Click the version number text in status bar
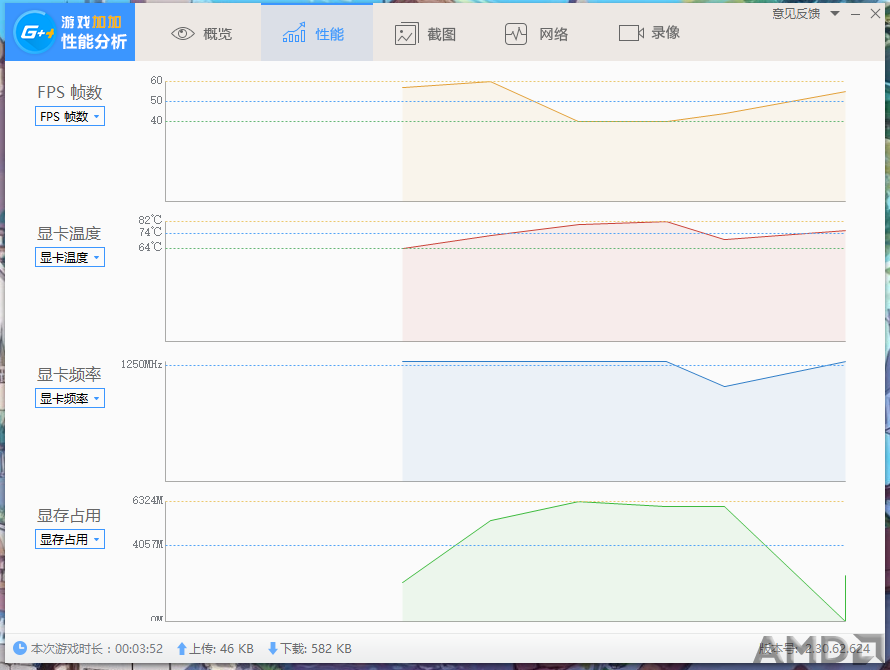The width and height of the screenshot is (890, 670). click(x=815, y=648)
